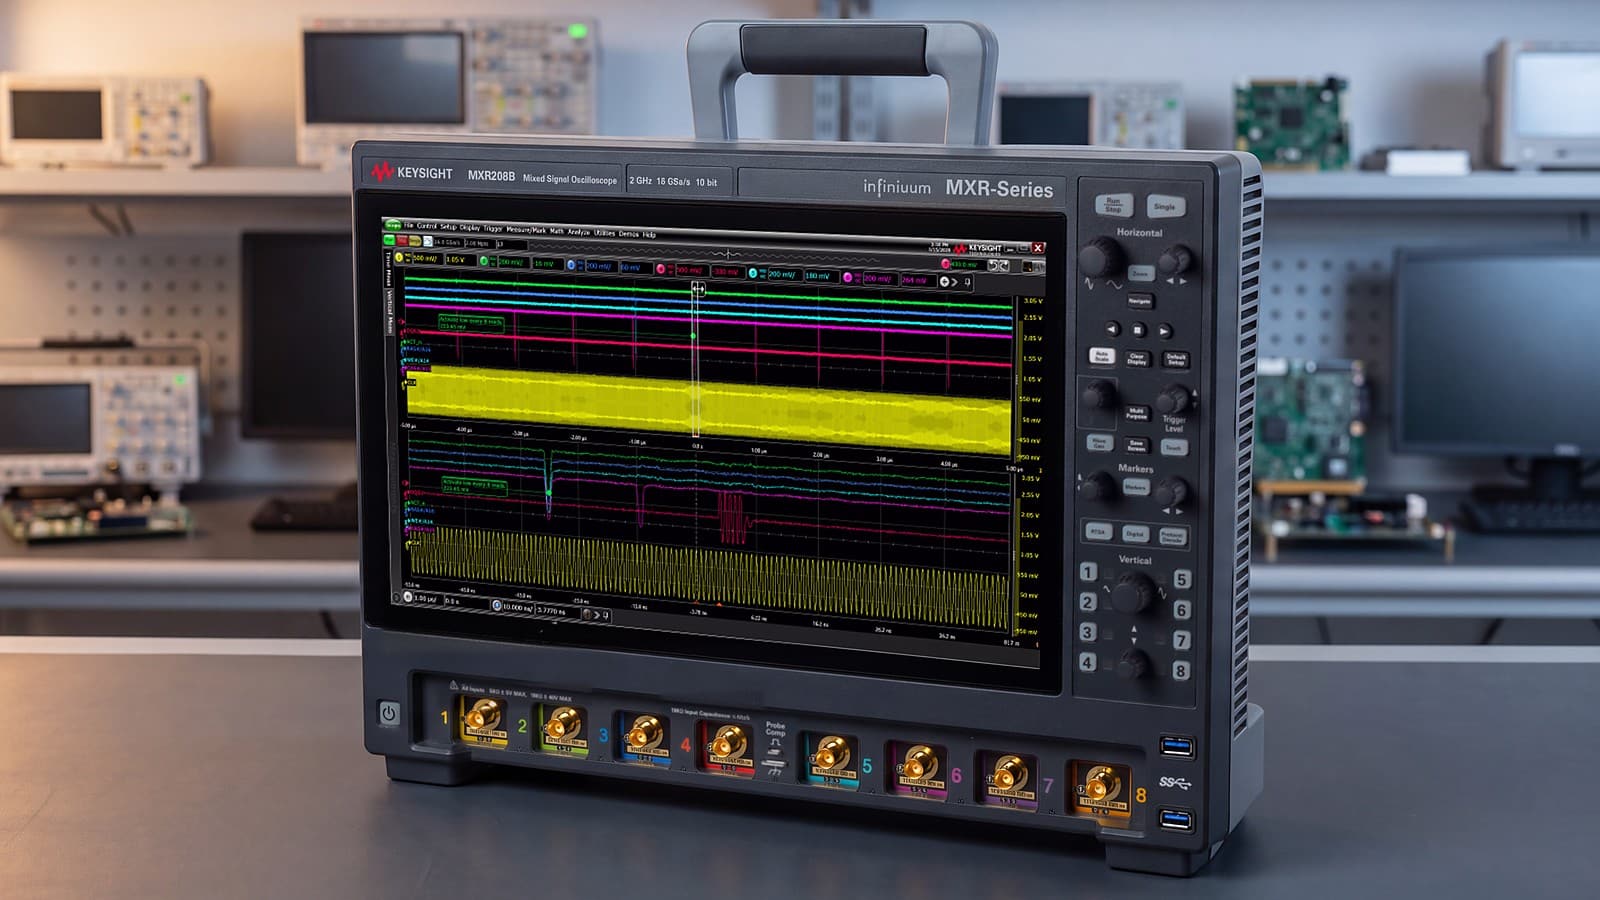Push the RTSA button

click(1099, 531)
